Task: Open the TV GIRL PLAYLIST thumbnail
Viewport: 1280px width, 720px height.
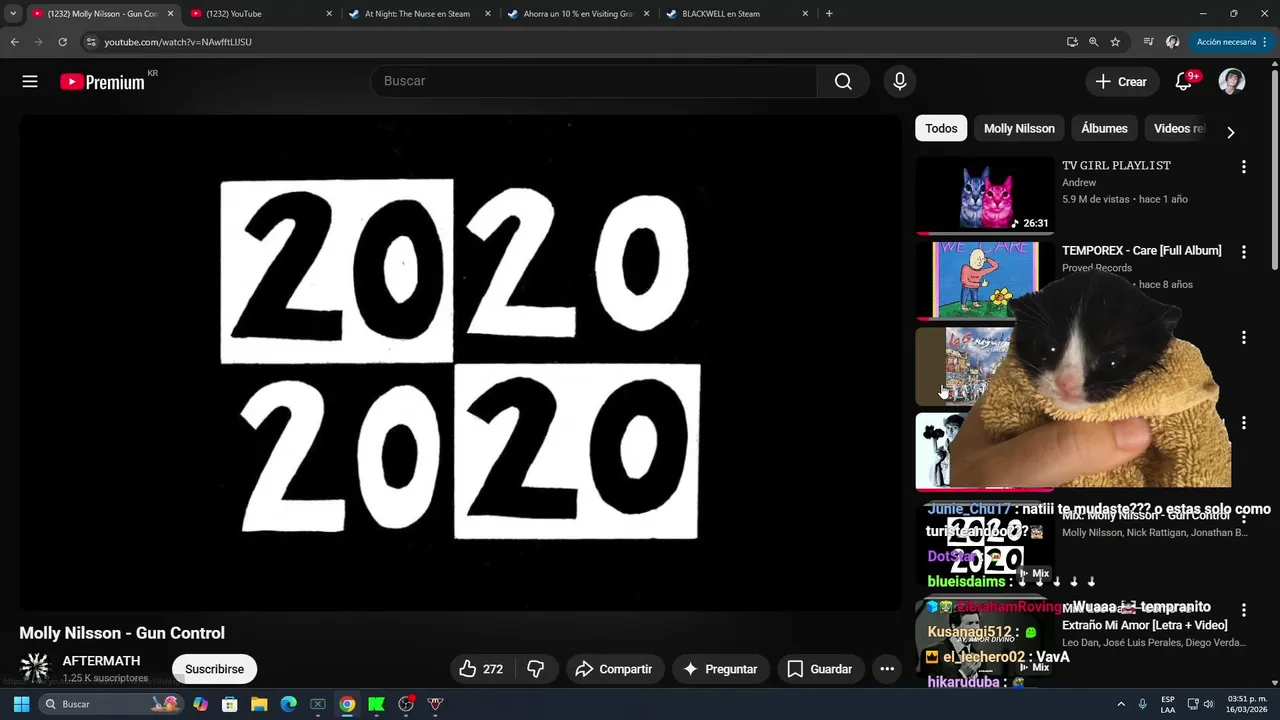Action: 985,196
